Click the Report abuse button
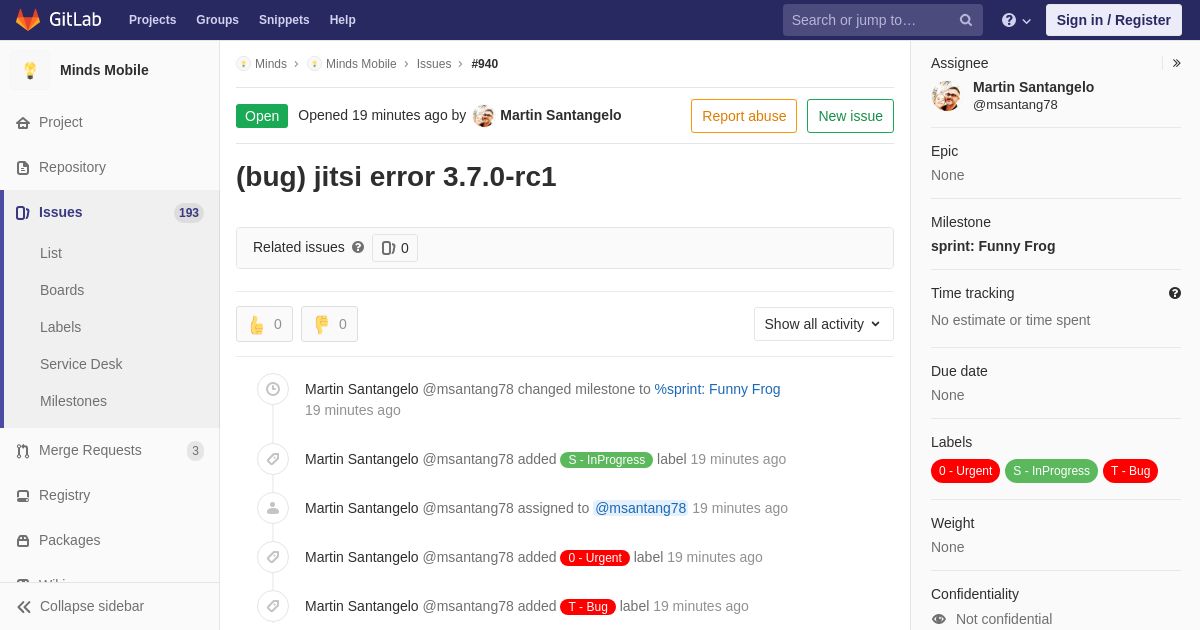 tap(744, 116)
